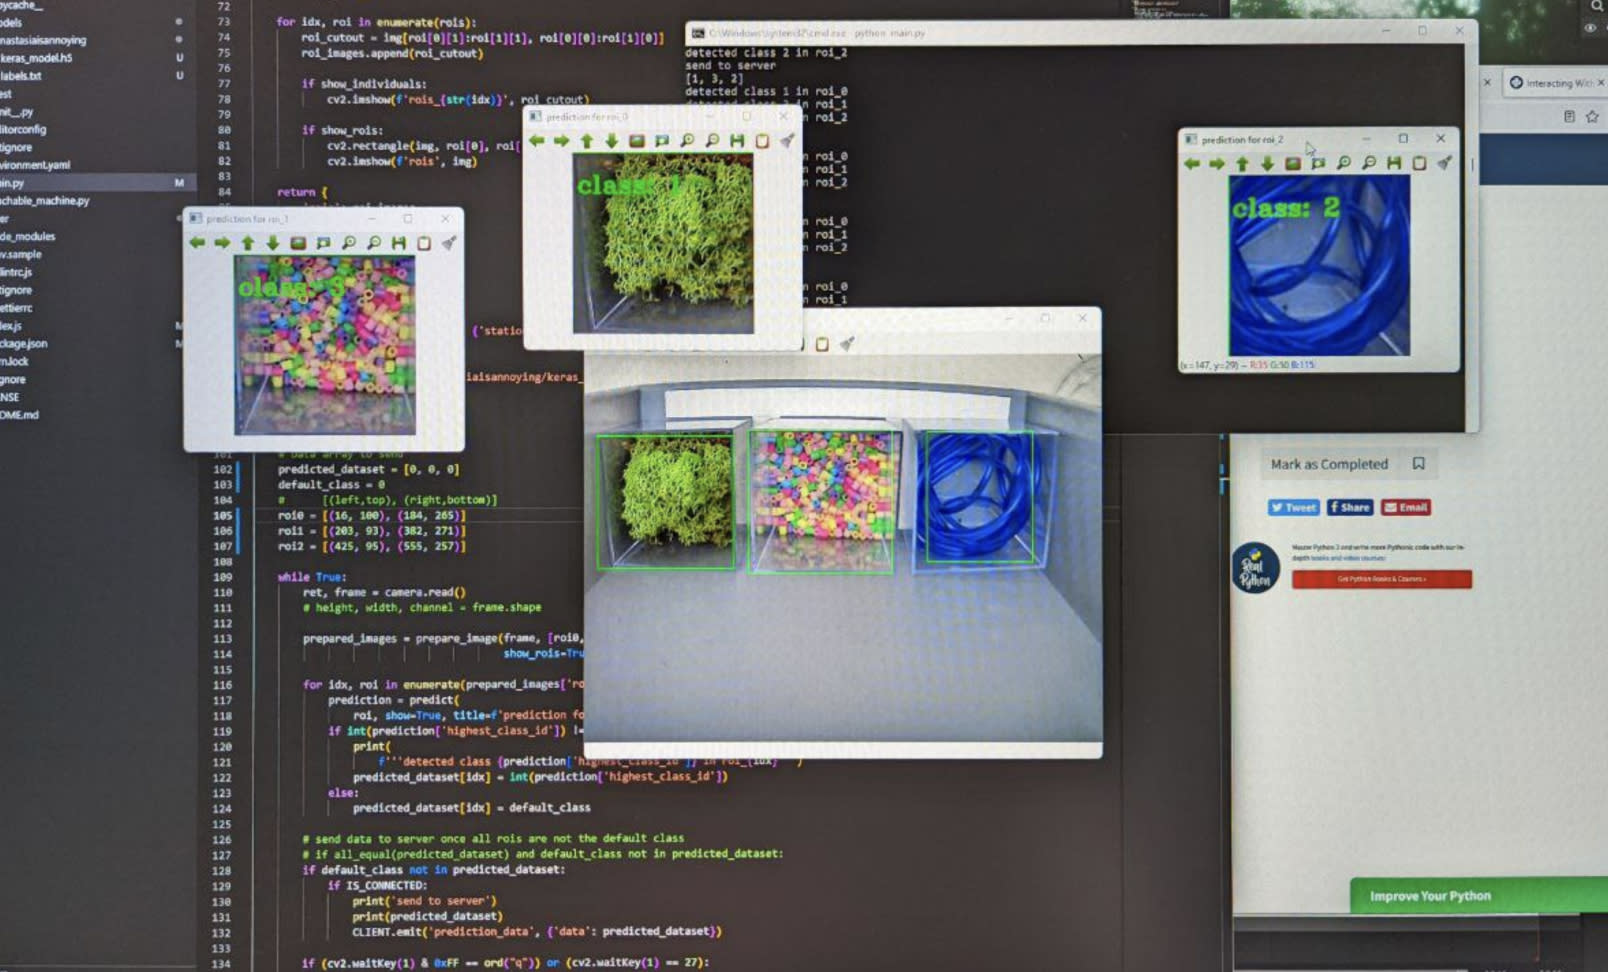Pan left in the prediction for roi_1 window
The image size is (1608, 972).
[x=197, y=243]
